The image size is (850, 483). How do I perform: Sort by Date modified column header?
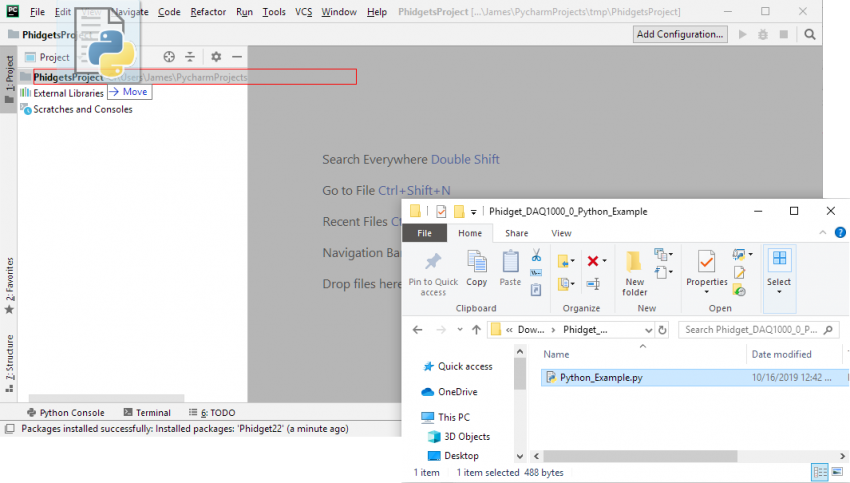coord(781,355)
